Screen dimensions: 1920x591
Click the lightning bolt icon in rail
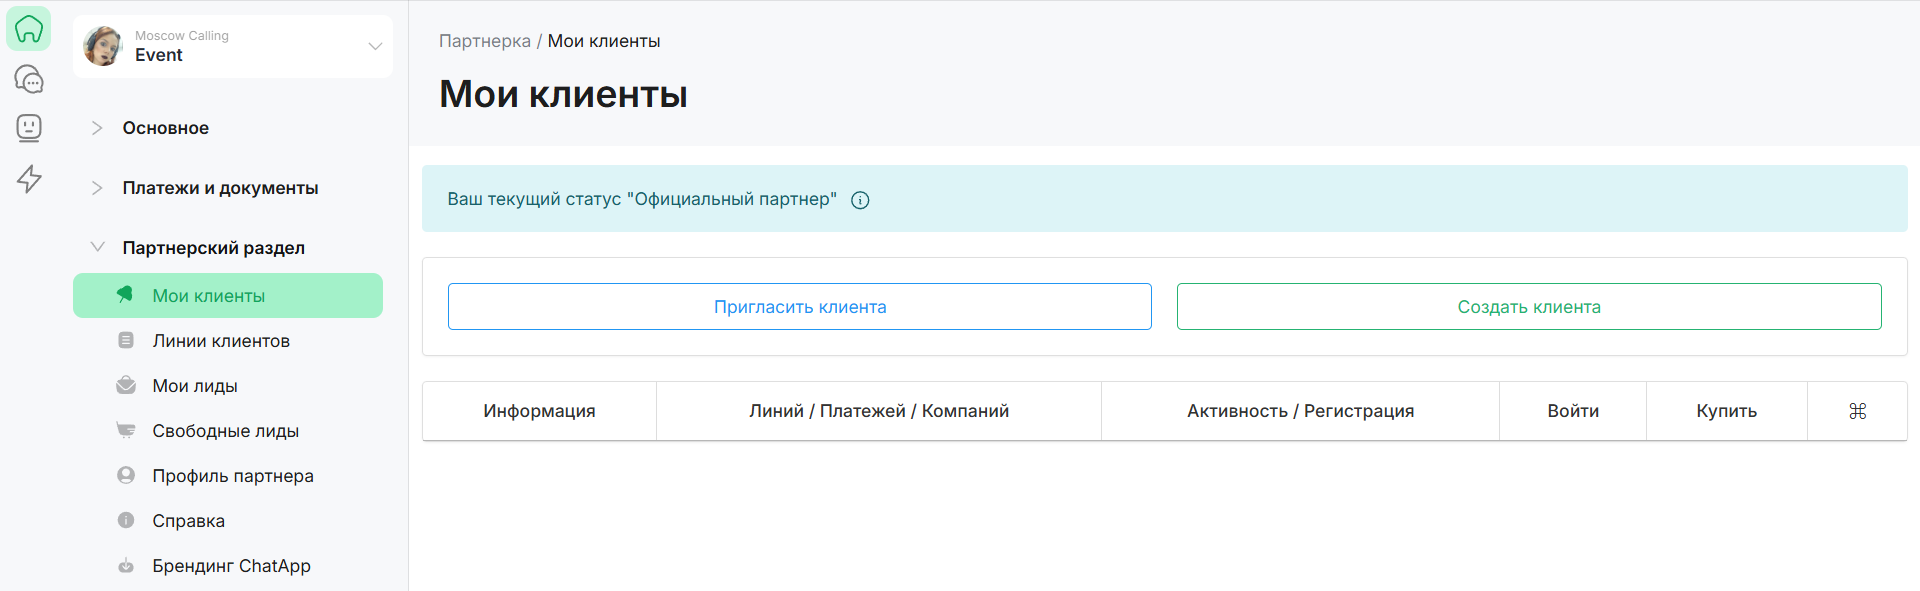(x=29, y=179)
